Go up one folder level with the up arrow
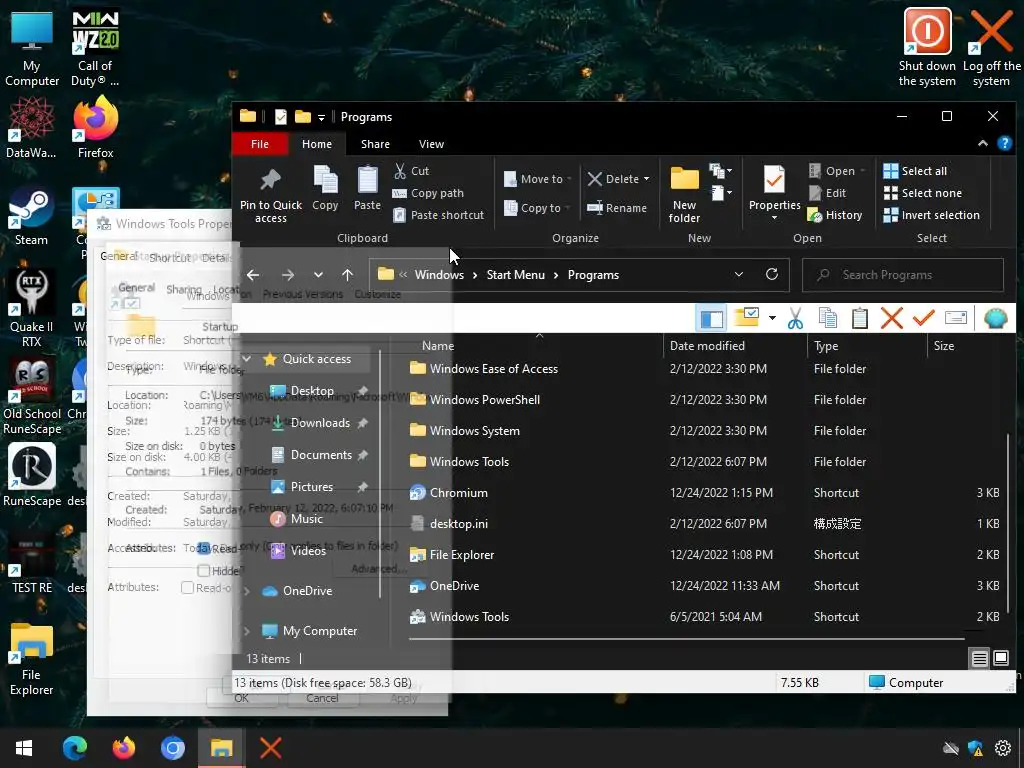Viewport: 1024px width, 768px height. click(x=347, y=275)
